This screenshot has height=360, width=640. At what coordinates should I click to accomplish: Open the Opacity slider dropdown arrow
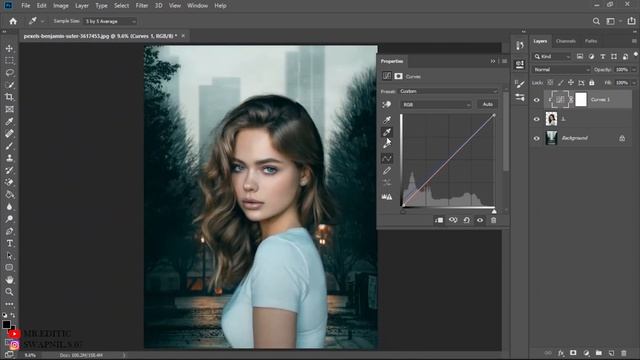[633, 70]
